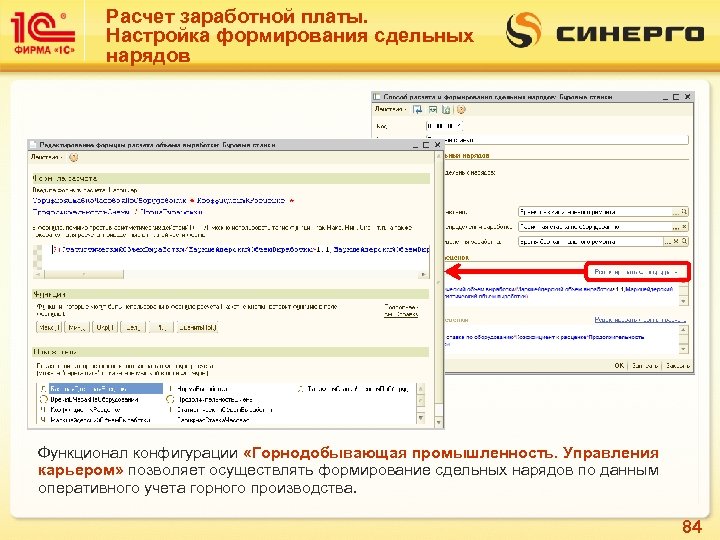Click down arrow of indicators list scrollbar
Image resolution: width=720 pixels, height=540 pixels.
click(x=420, y=418)
